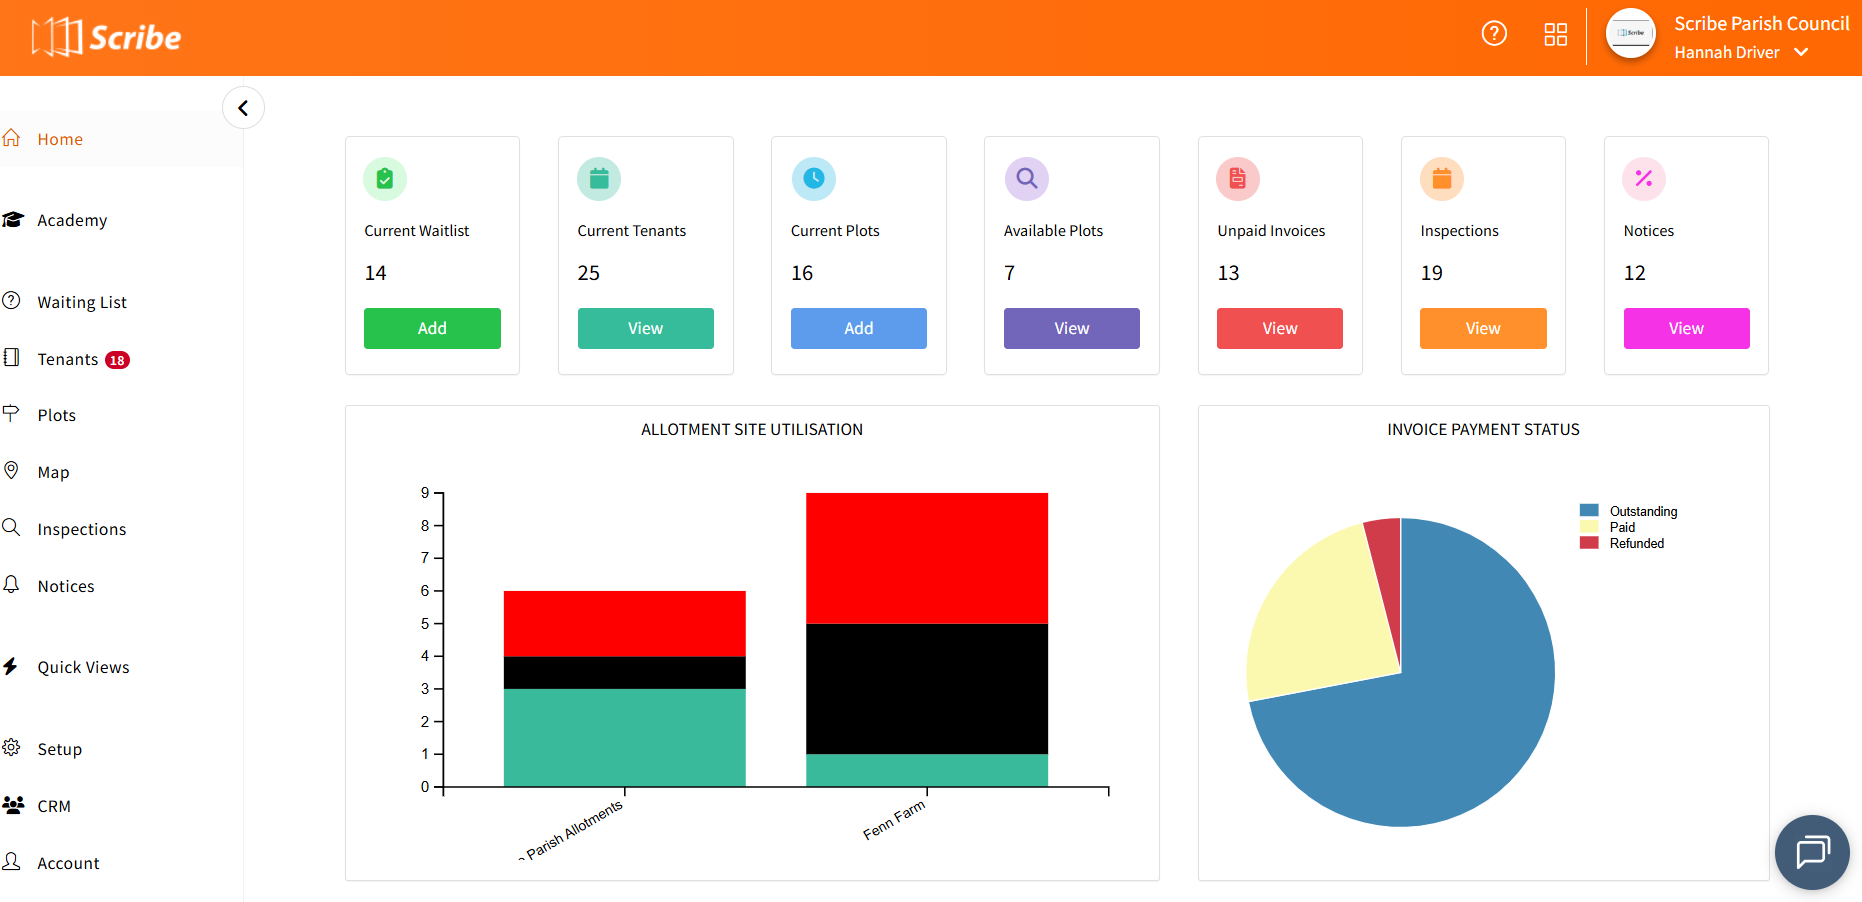
Task: Click the Notices percent icon
Action: pos(1643,179)
